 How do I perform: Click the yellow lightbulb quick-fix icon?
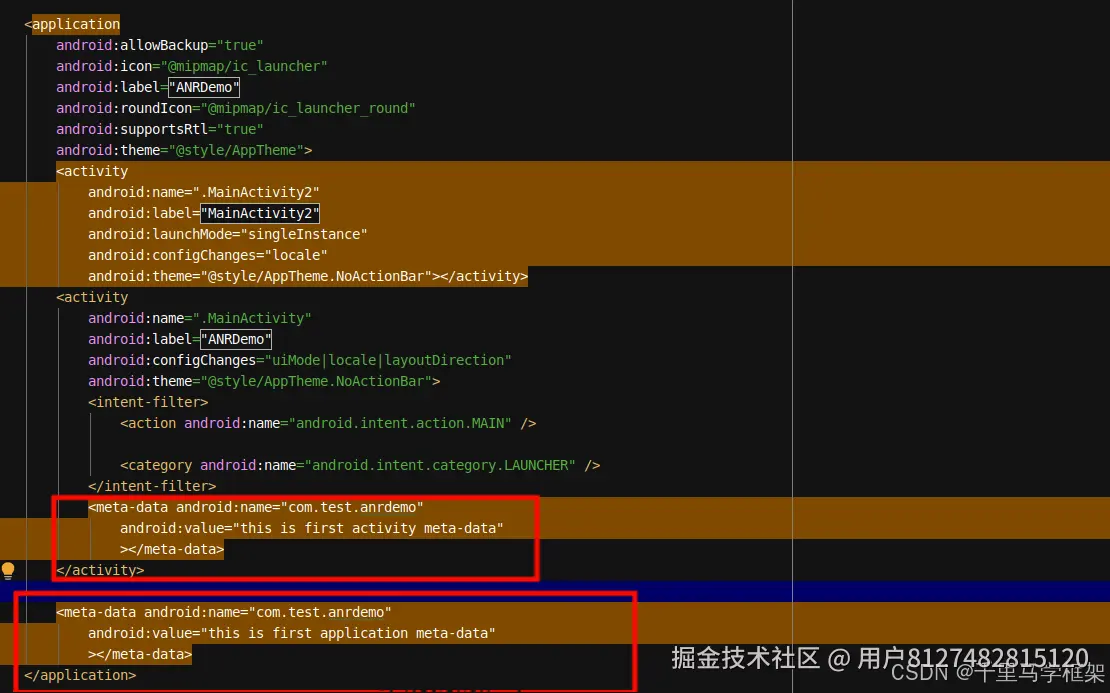pyautogui.click(x=8, y=571)
